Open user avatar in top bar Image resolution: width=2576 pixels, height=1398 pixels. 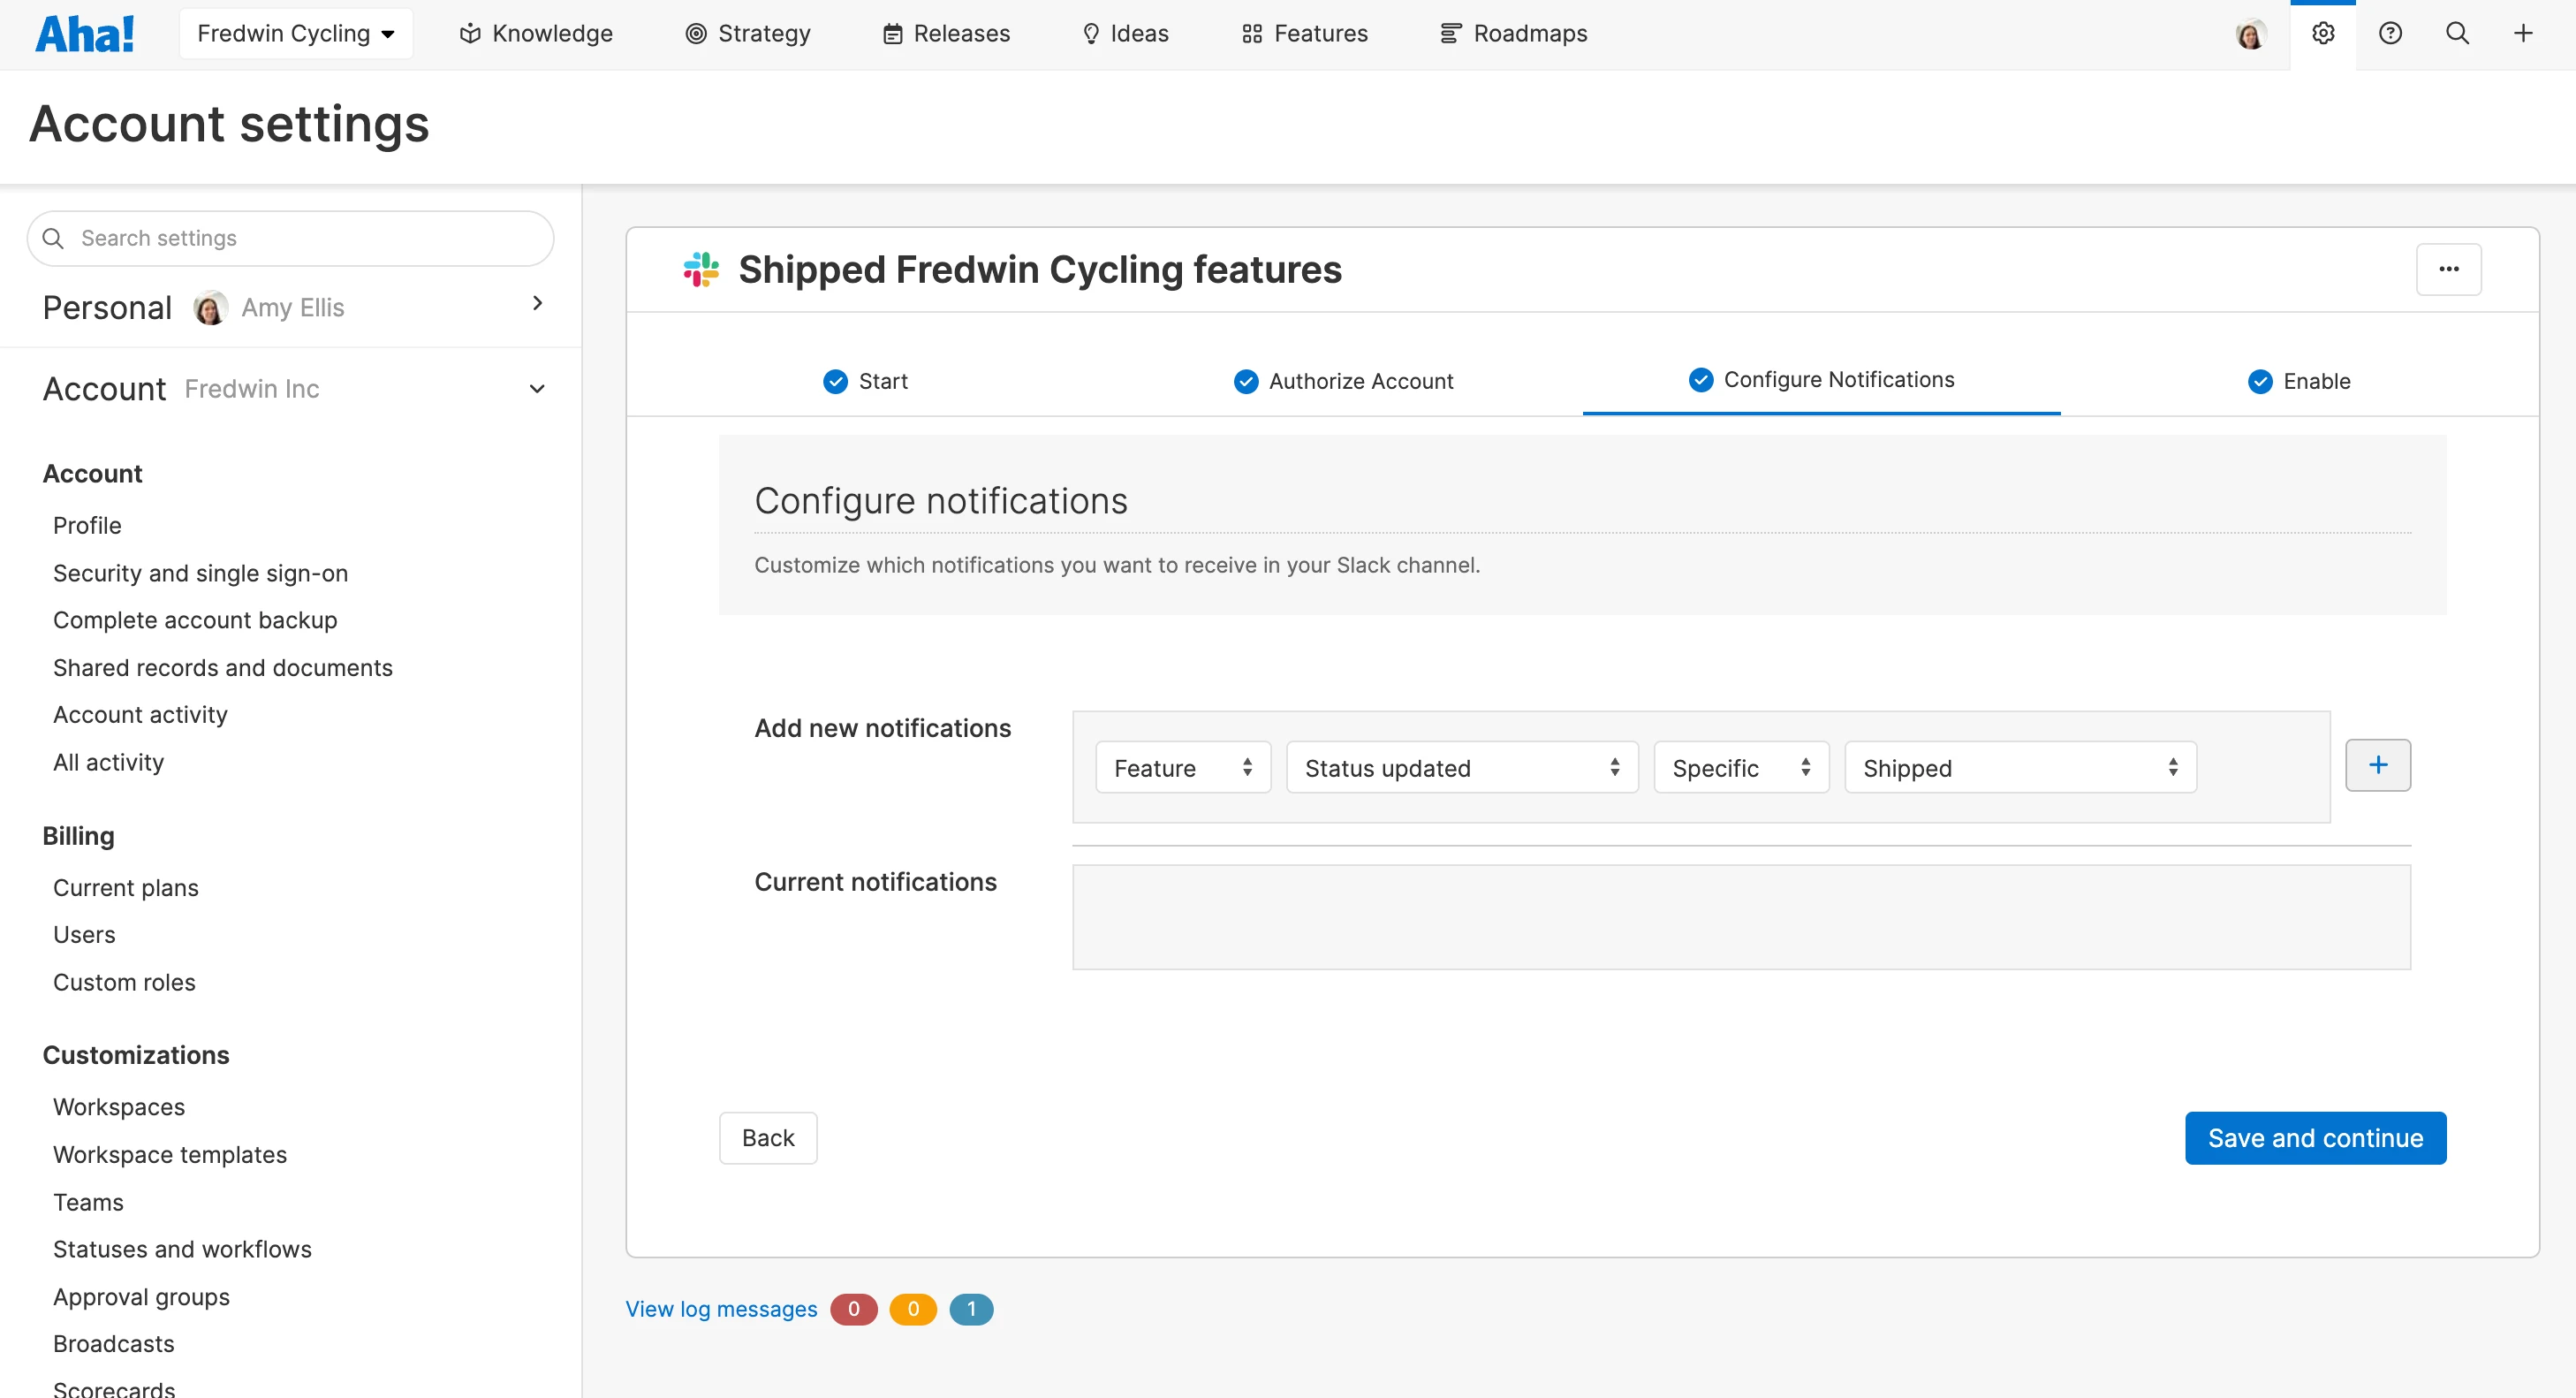pos(2250,34)
